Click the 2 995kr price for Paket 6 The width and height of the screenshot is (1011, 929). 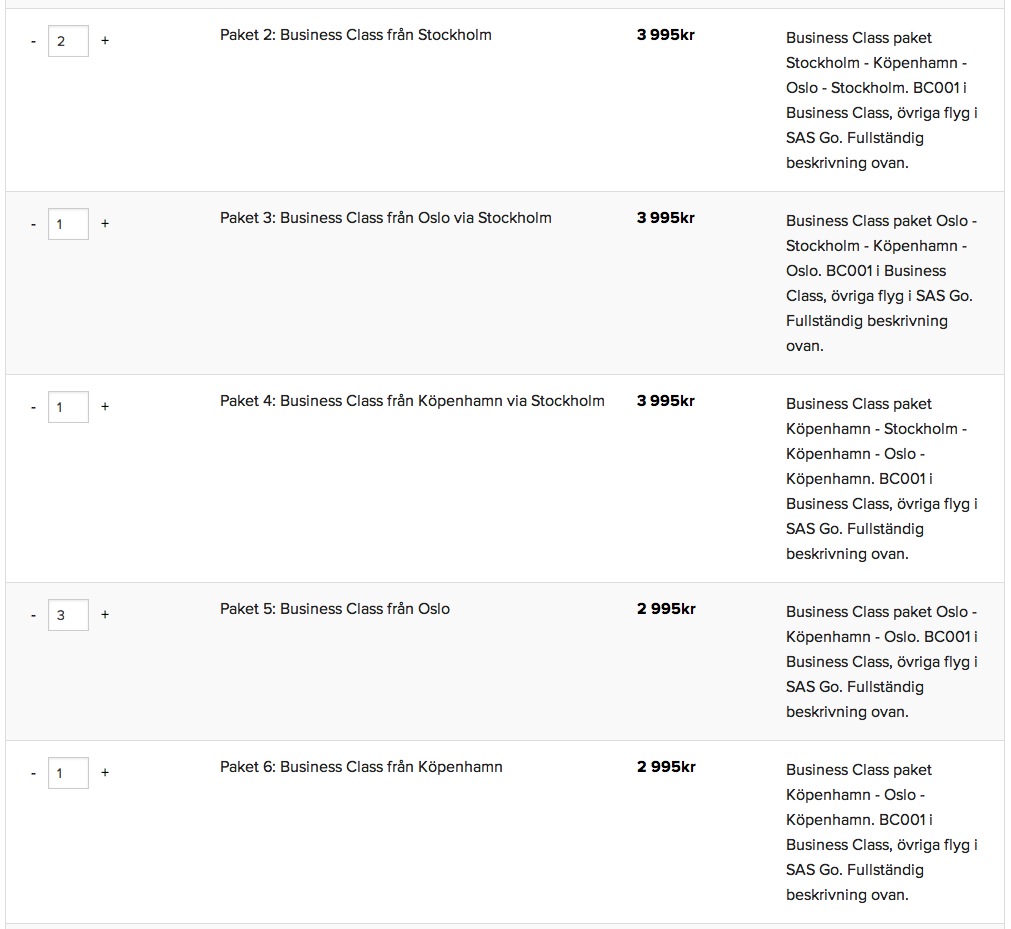pyautogui.click(x=665, y=767)
